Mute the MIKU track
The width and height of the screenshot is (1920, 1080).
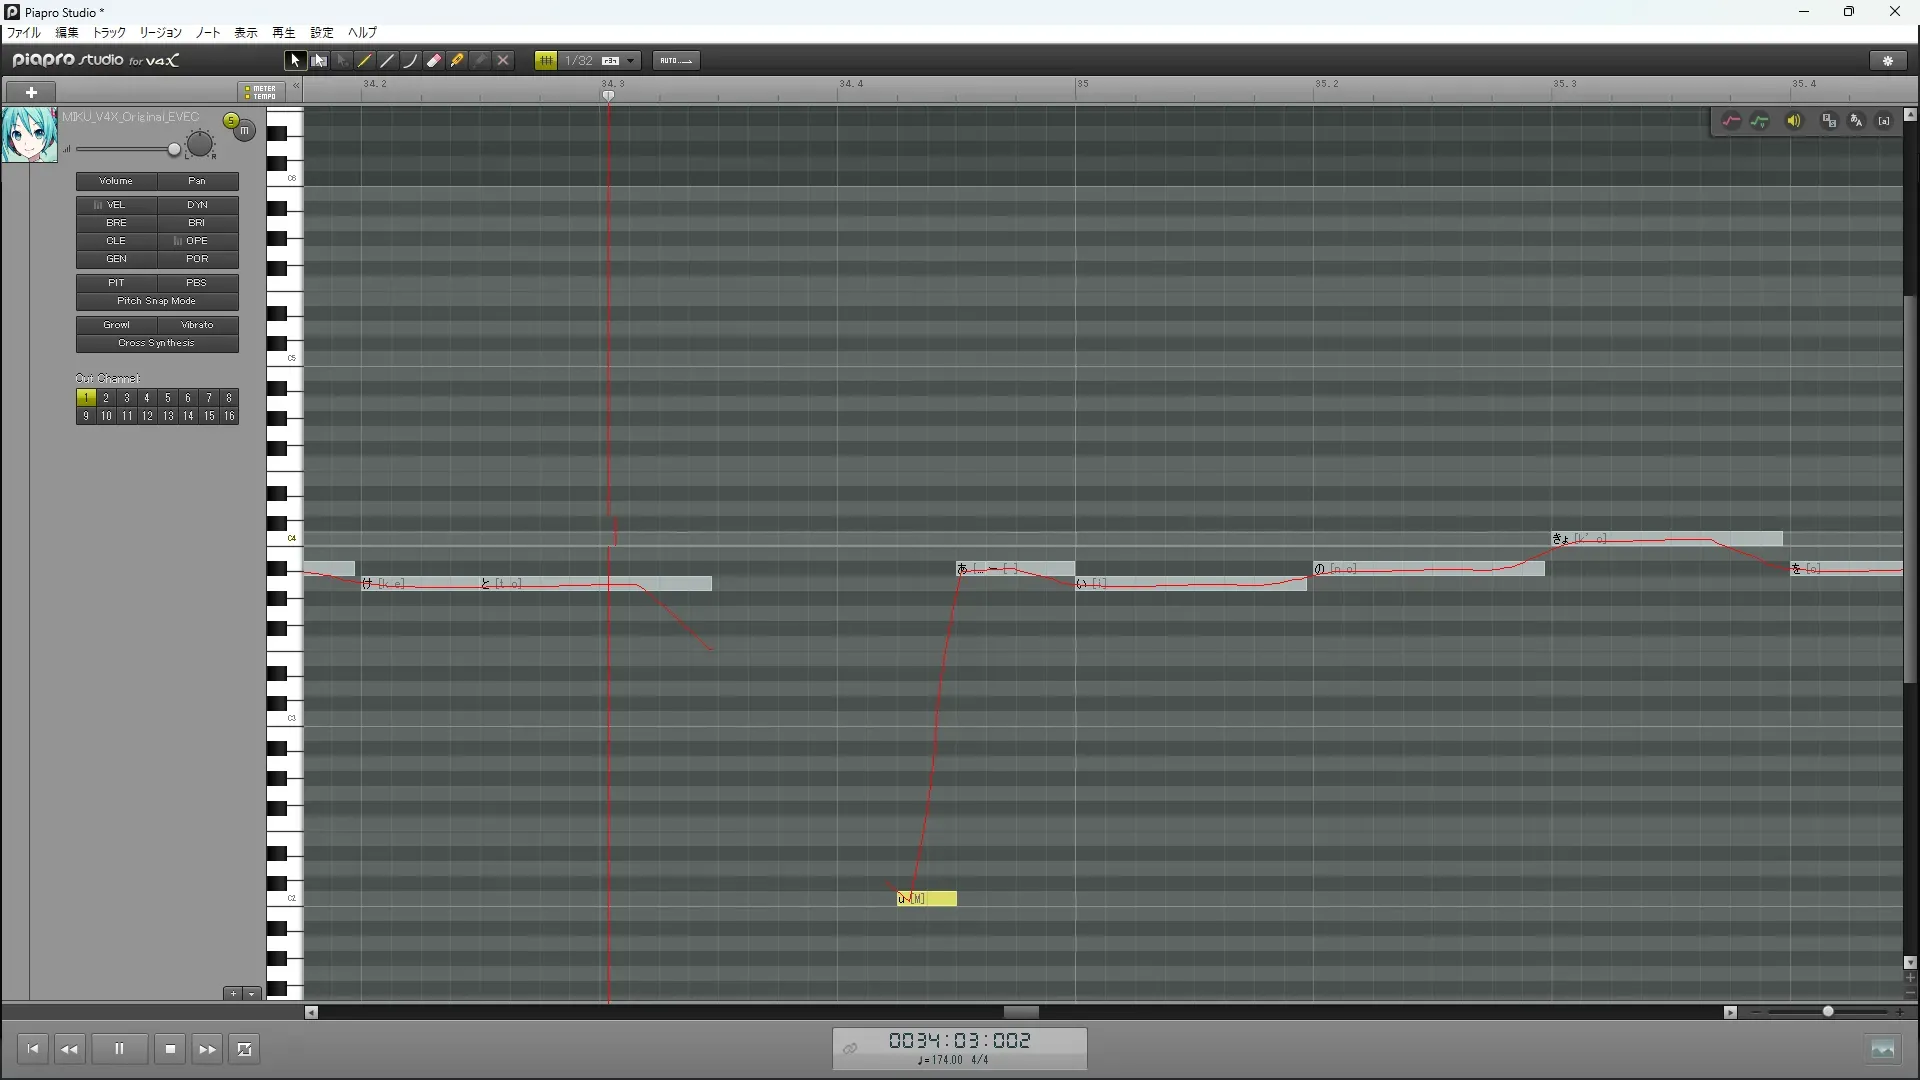click(245, 131)
